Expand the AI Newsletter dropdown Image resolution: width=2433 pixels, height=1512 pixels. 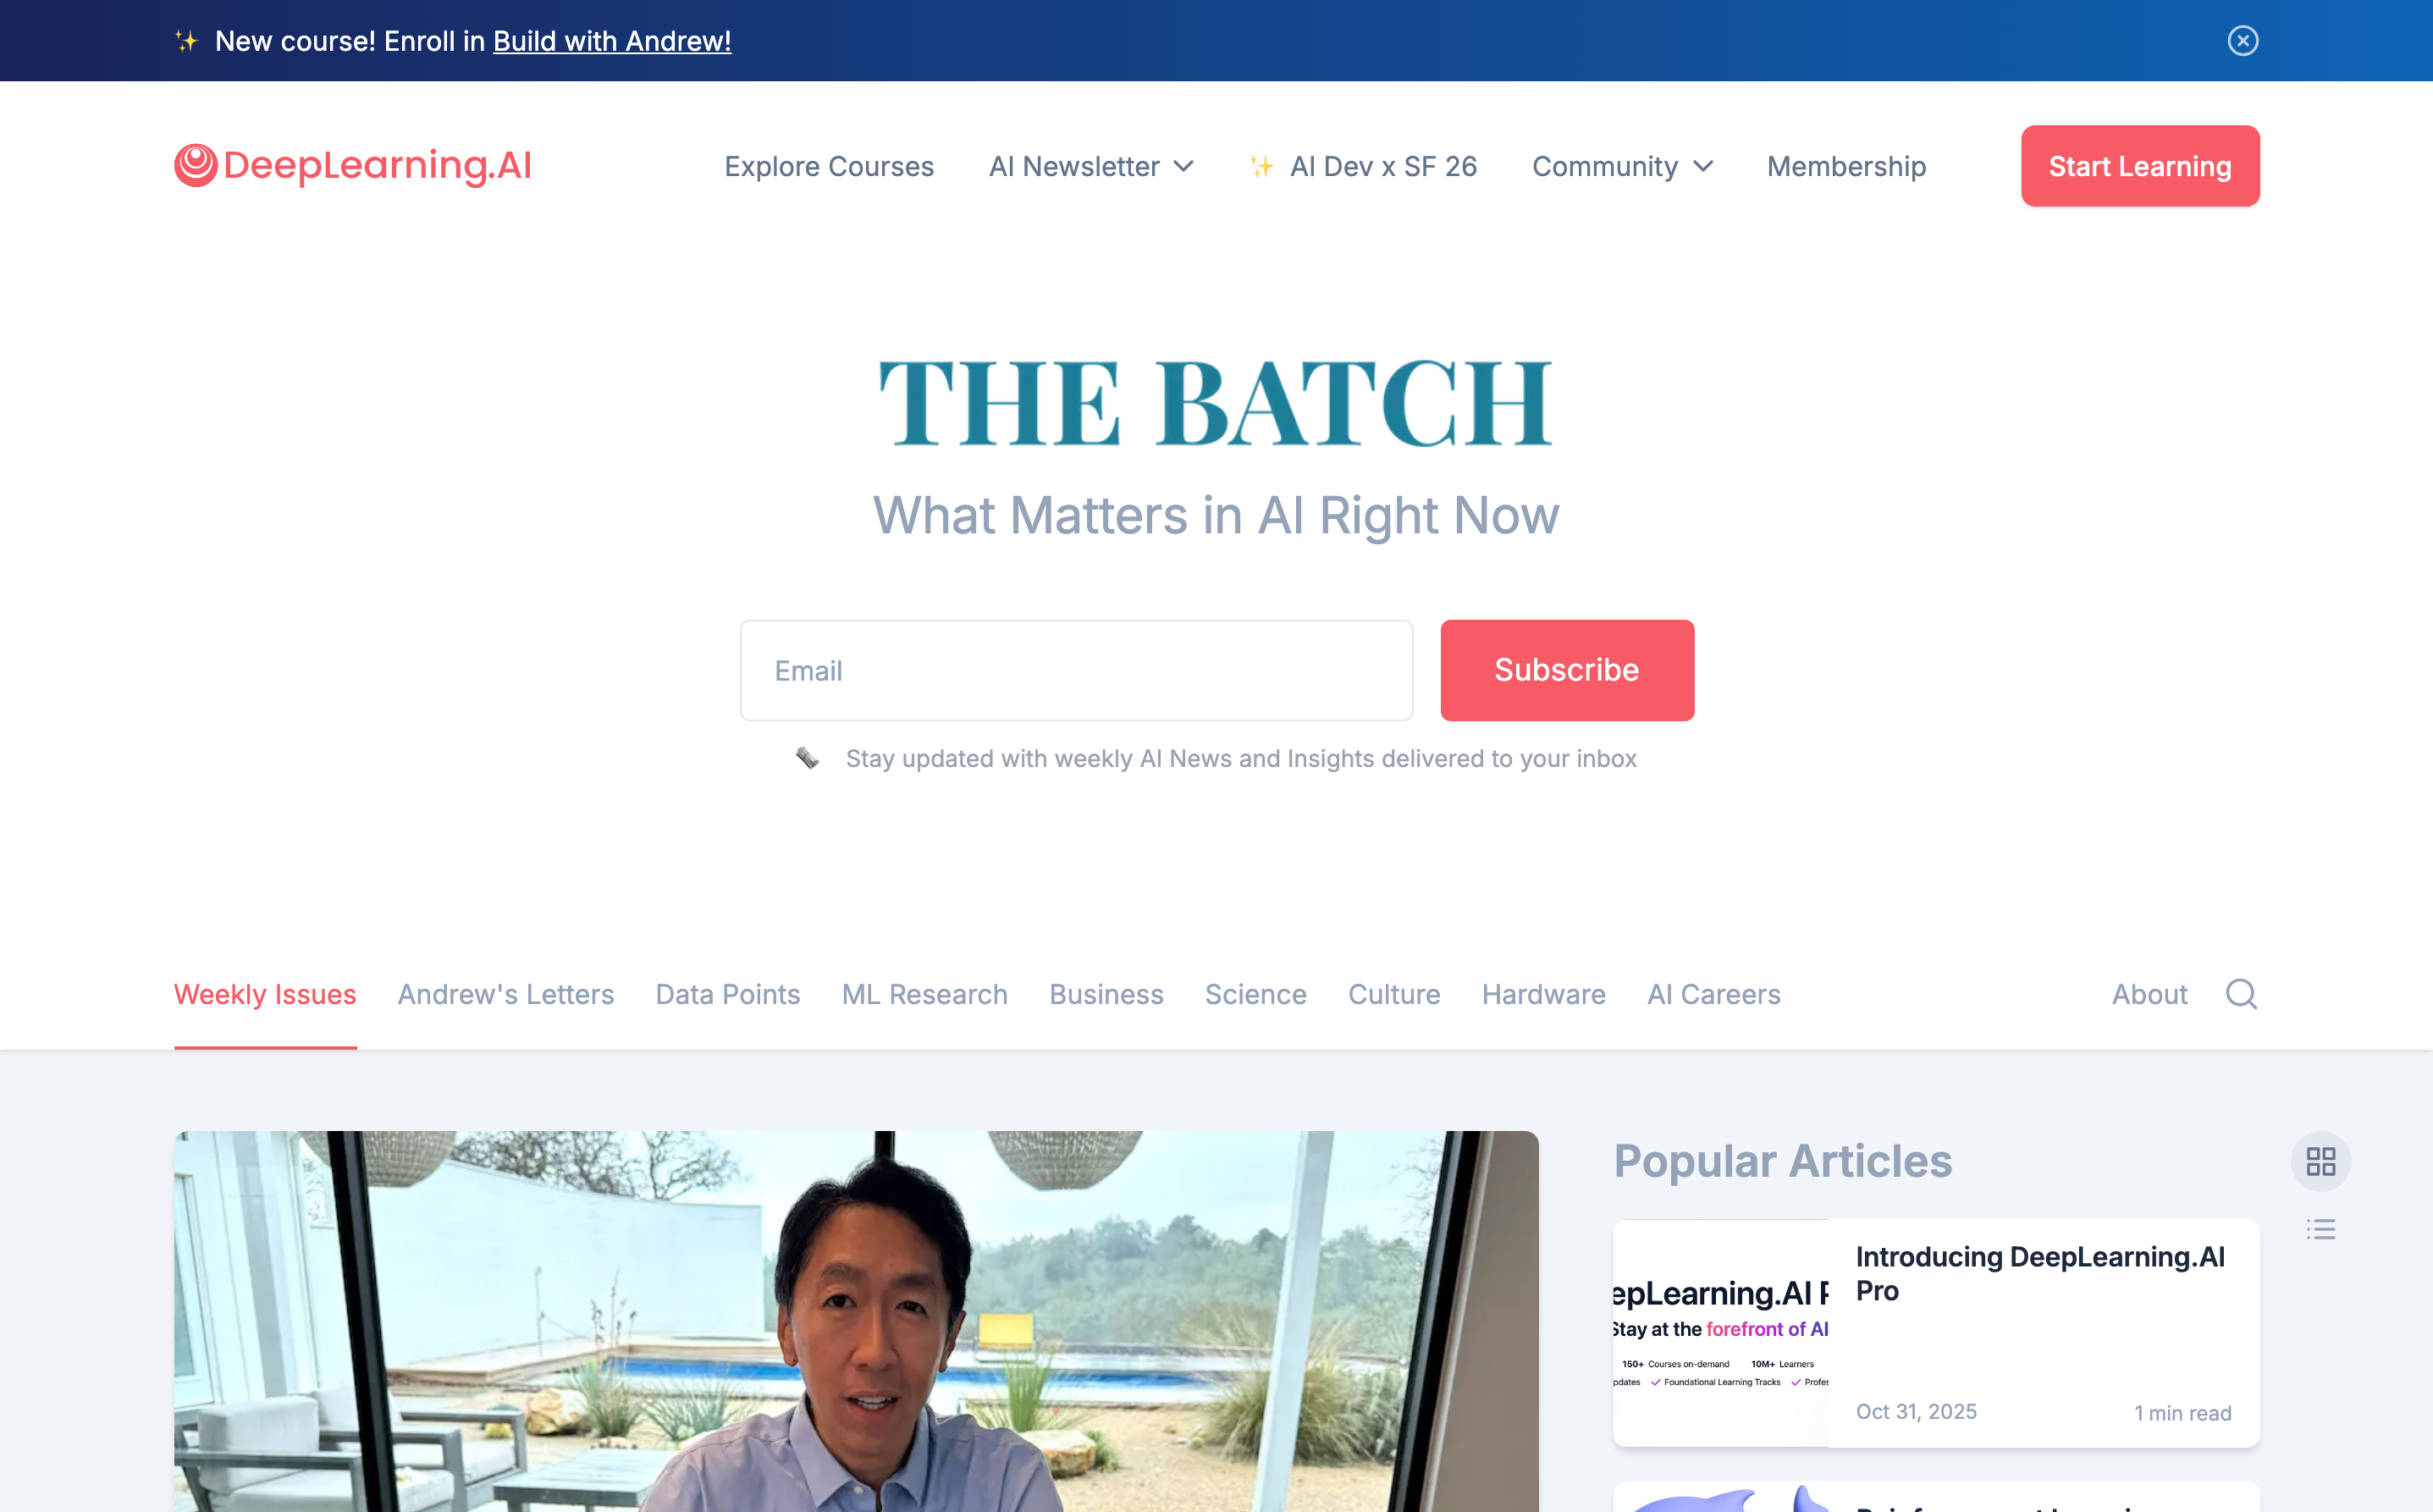tap(1091, 166)
